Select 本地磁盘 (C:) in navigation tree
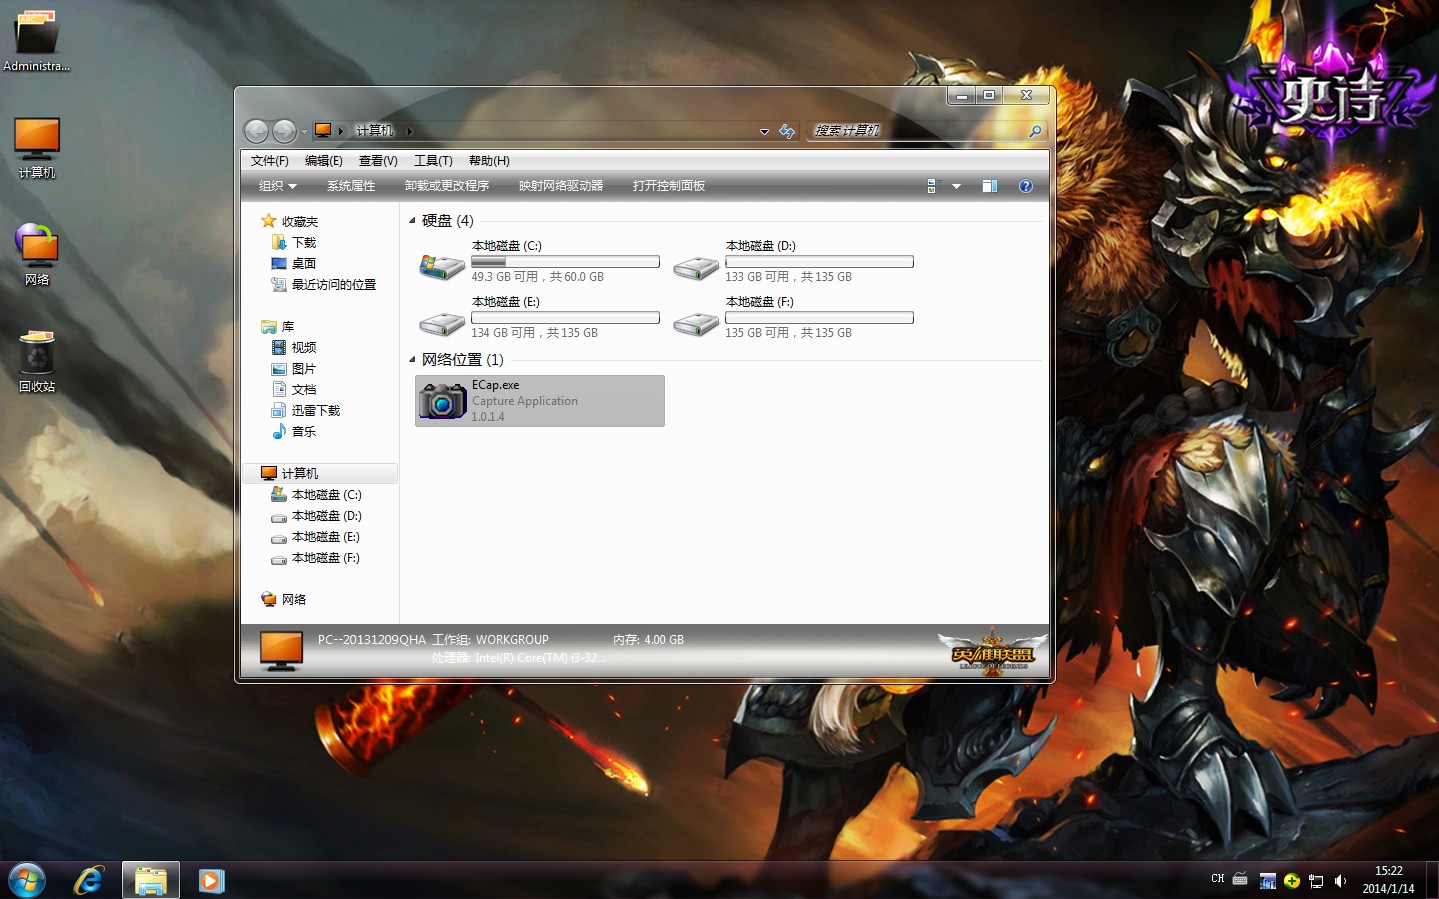Screen dimensions: 1439x899 317,495
